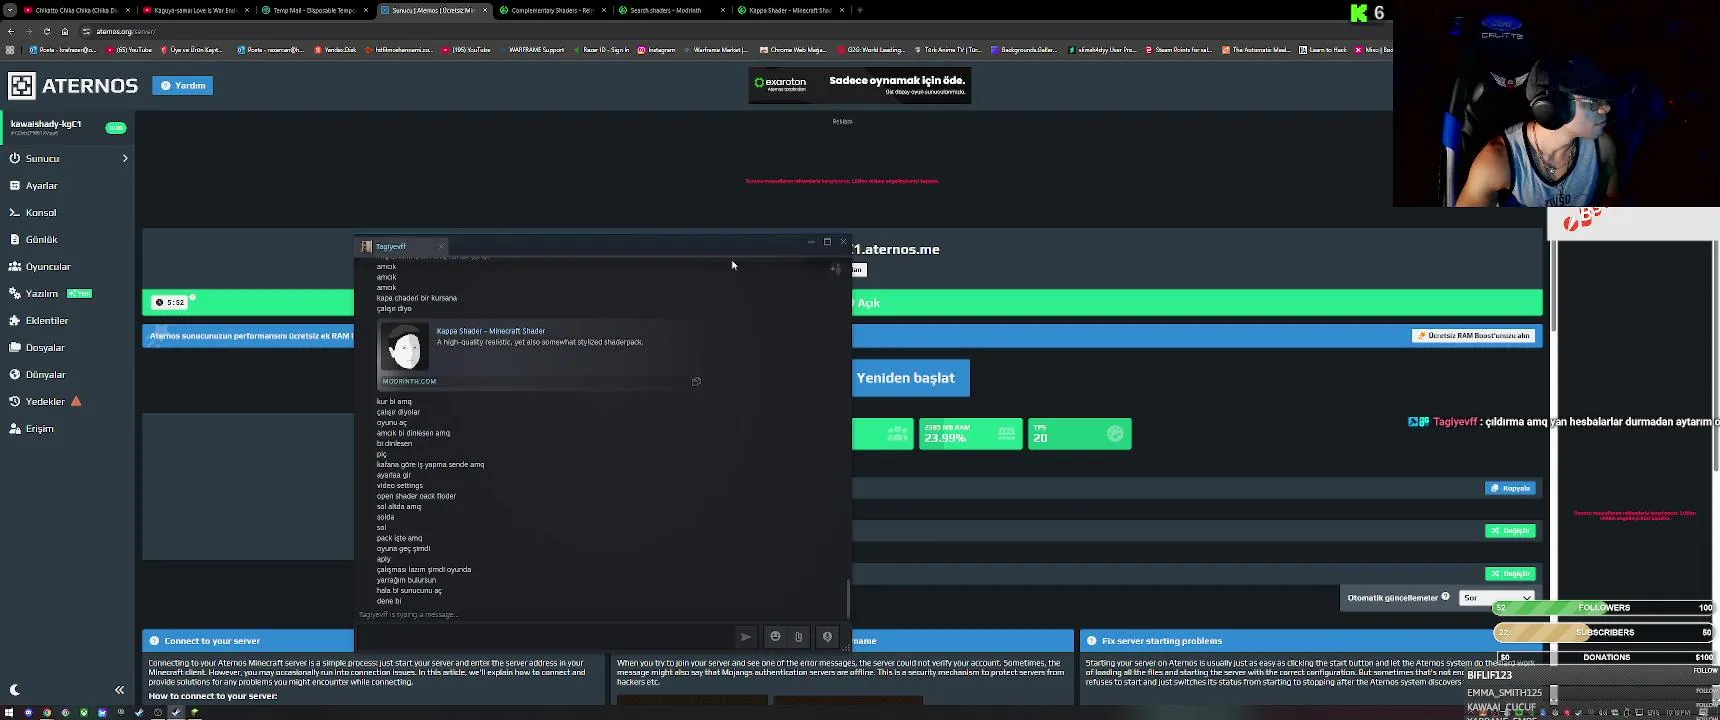Image resolution: width=1720 pixels, height=720 pixels.
Task: Click the browser home button
Action: coord(65,31)
